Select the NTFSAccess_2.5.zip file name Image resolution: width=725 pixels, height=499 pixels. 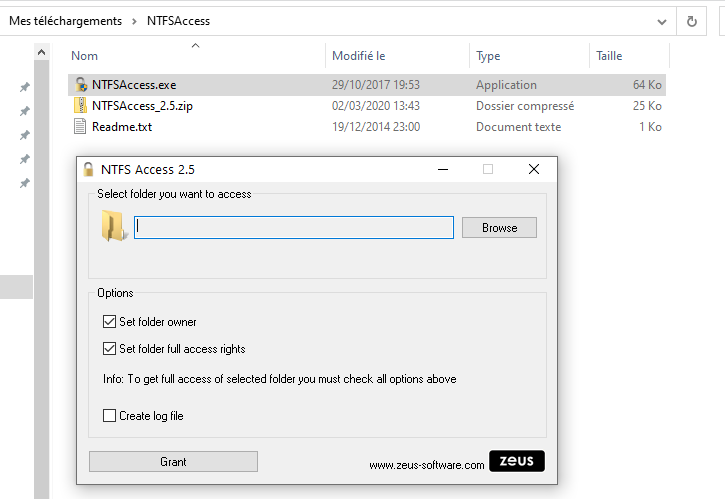[142, 106]
